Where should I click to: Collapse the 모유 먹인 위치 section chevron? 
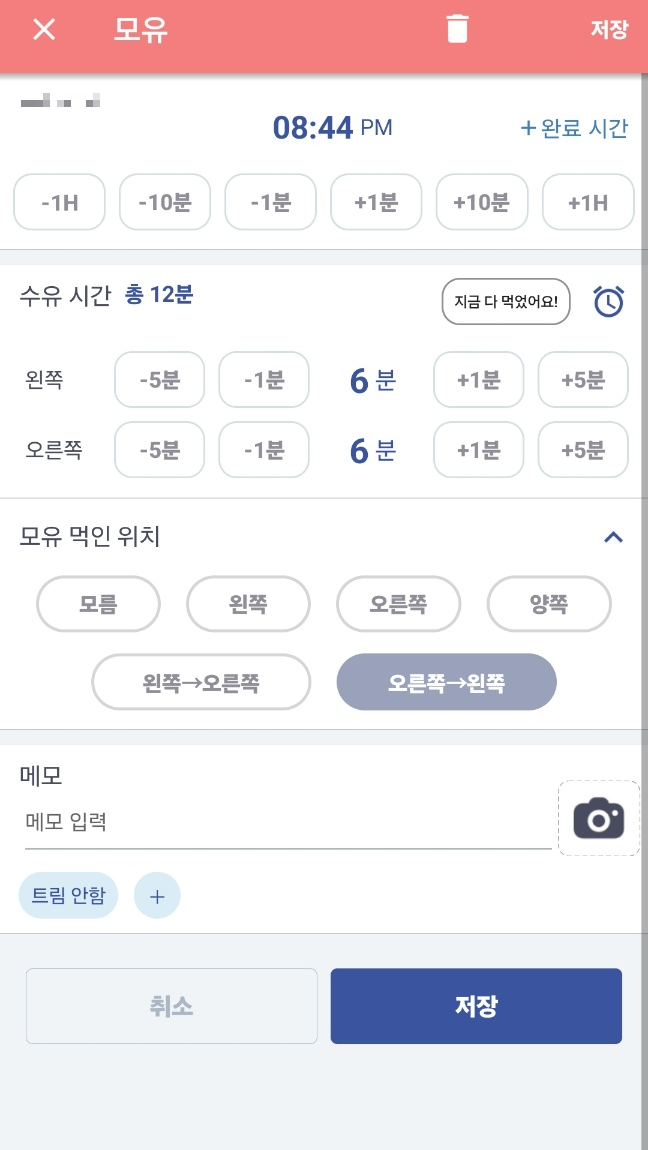point(613,537)
